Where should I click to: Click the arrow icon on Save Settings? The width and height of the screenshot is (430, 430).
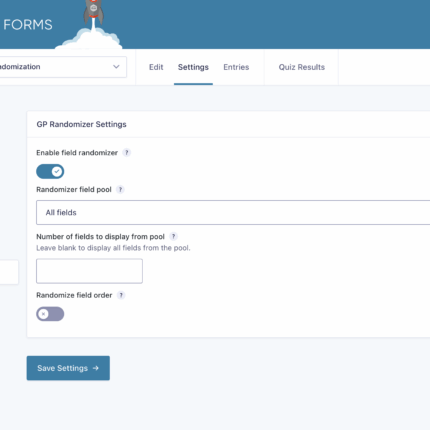(x=96, y=368)
